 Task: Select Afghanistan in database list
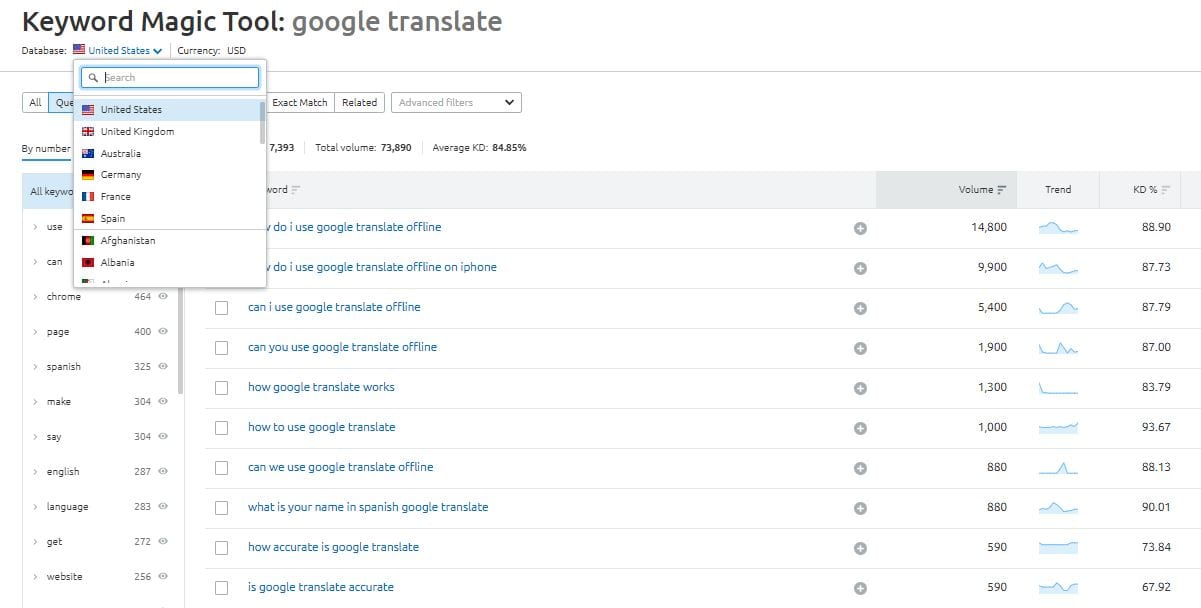[167, 241]
